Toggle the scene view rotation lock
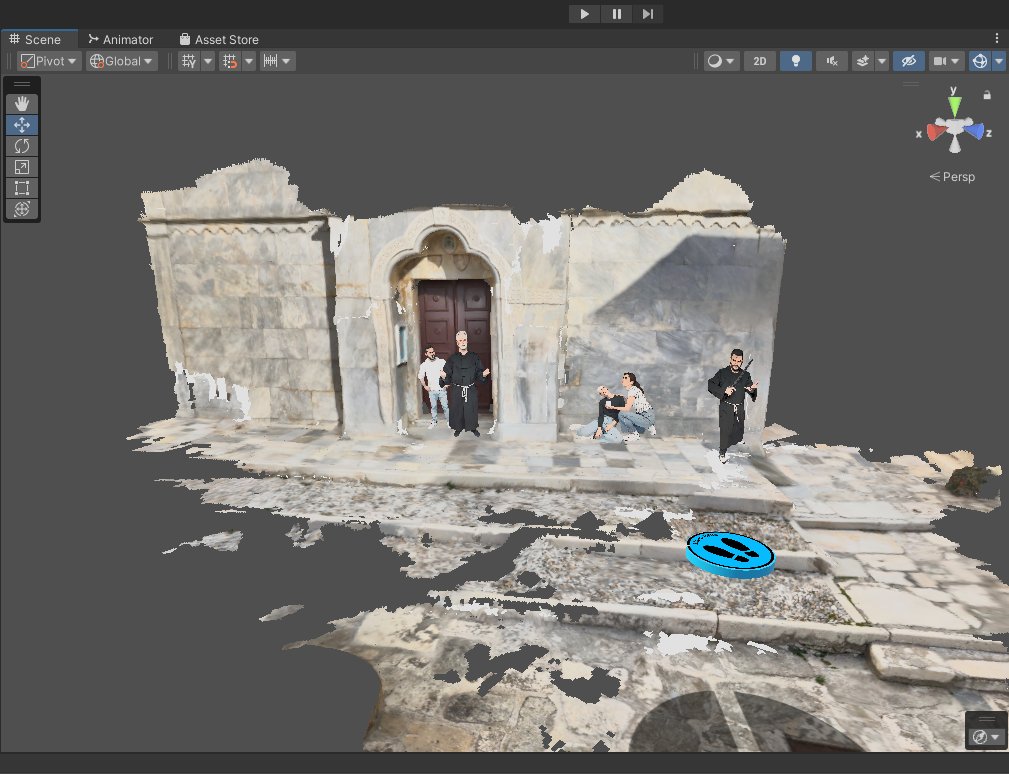Image resolution: width=1009 pixels, height=774 pixels. pyautogui.click(x=987, y=95)
